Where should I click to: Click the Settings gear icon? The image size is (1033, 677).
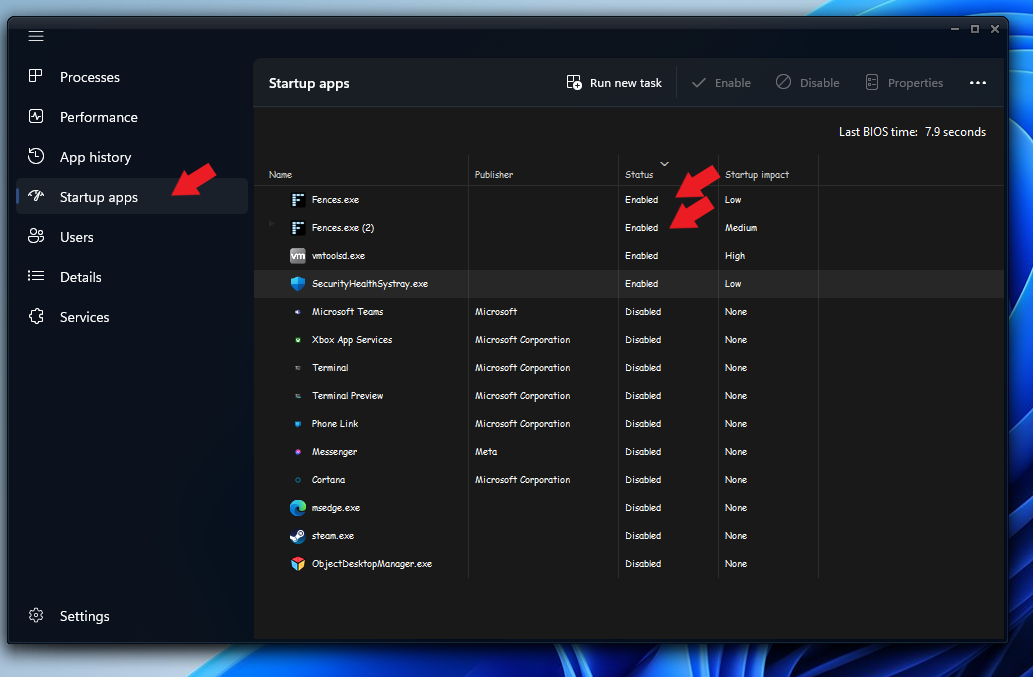(x=36, y=615)
